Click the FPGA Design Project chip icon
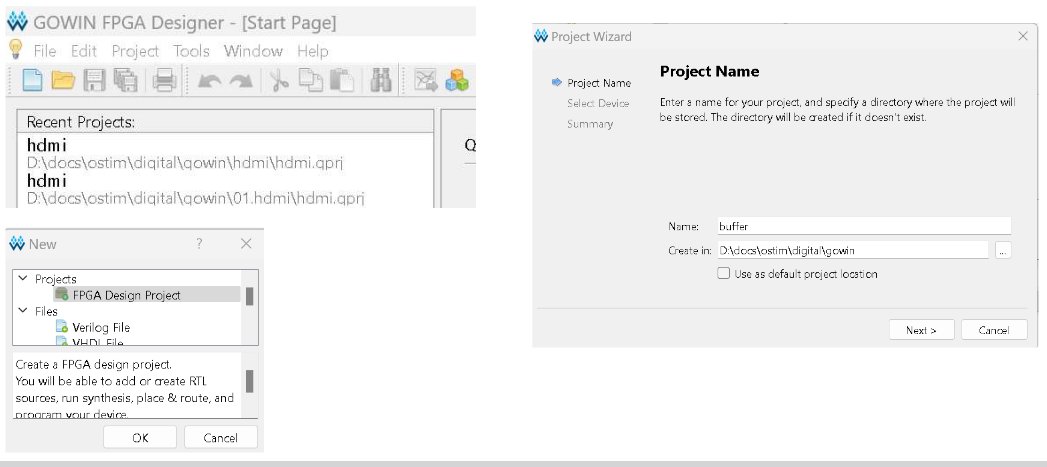1047x467 pixels. click(x=61, y=294)
